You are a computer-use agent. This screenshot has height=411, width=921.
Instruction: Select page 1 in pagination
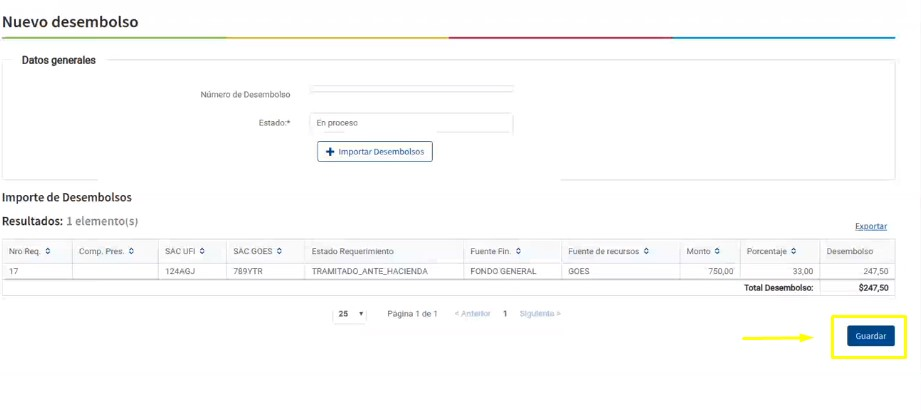point(505,314)
